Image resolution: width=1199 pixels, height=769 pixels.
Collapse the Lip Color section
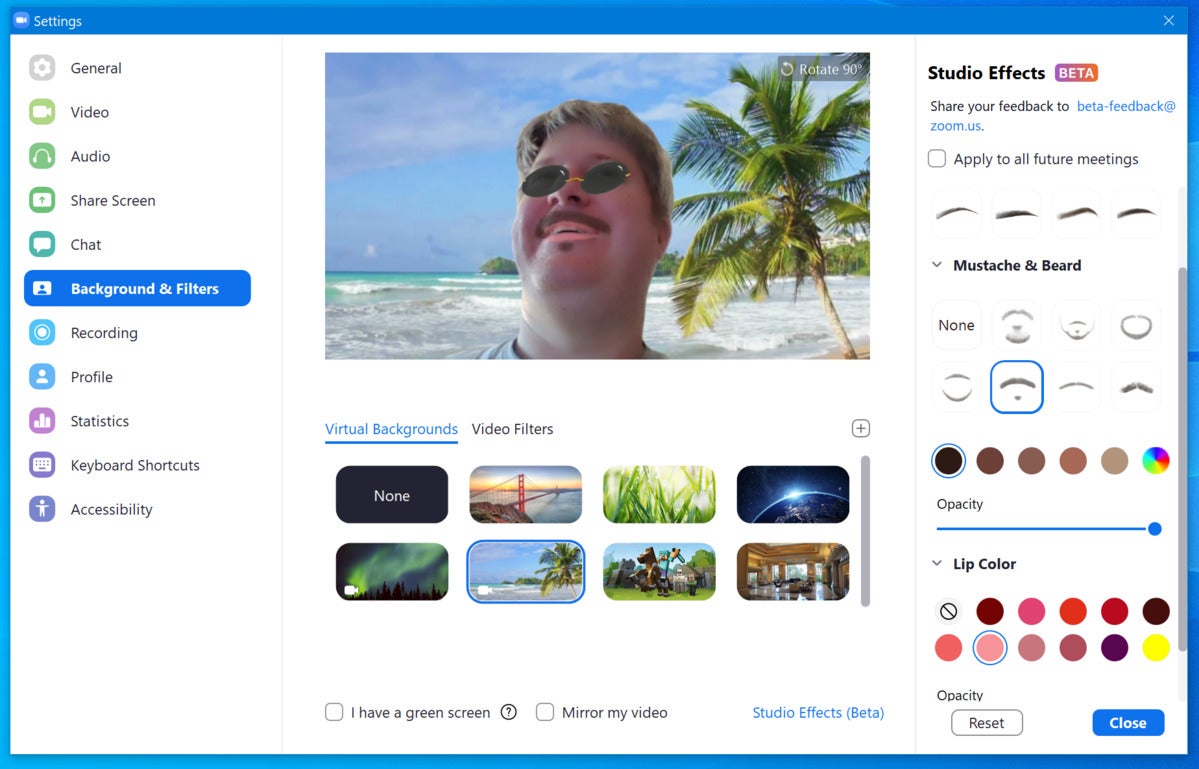[x=937, y=564]
